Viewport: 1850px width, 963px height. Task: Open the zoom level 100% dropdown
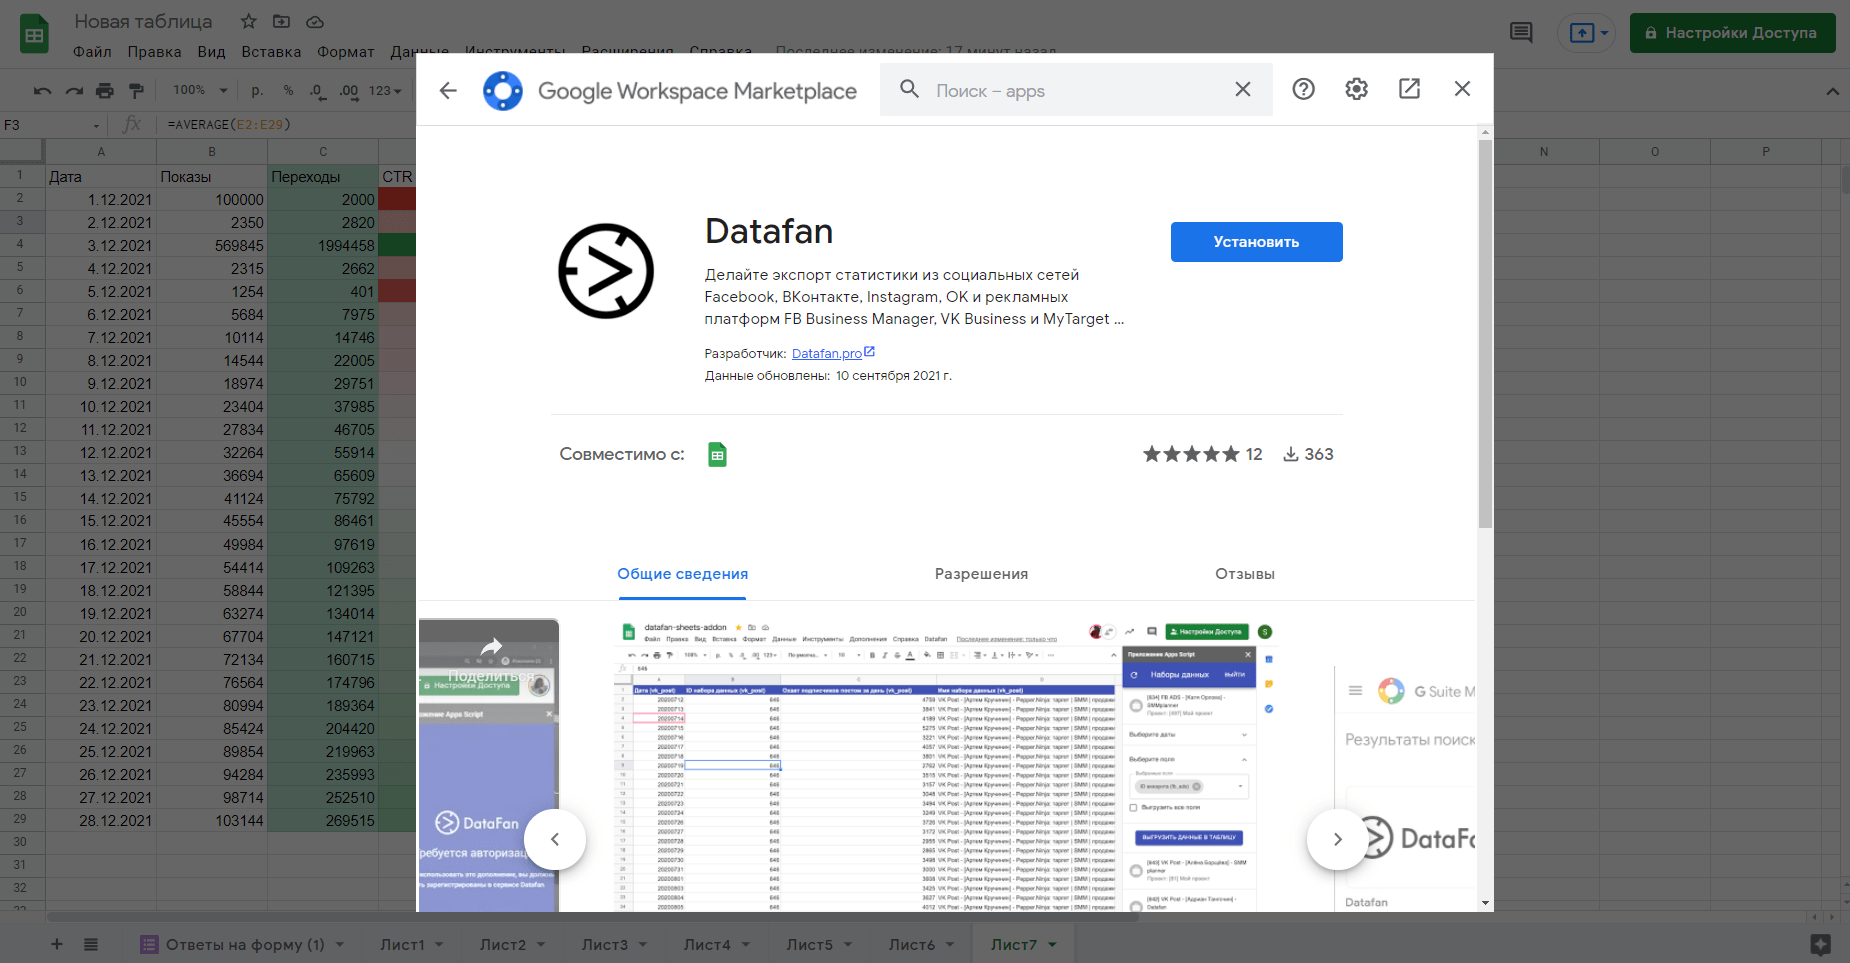click(x=200, y=91)
